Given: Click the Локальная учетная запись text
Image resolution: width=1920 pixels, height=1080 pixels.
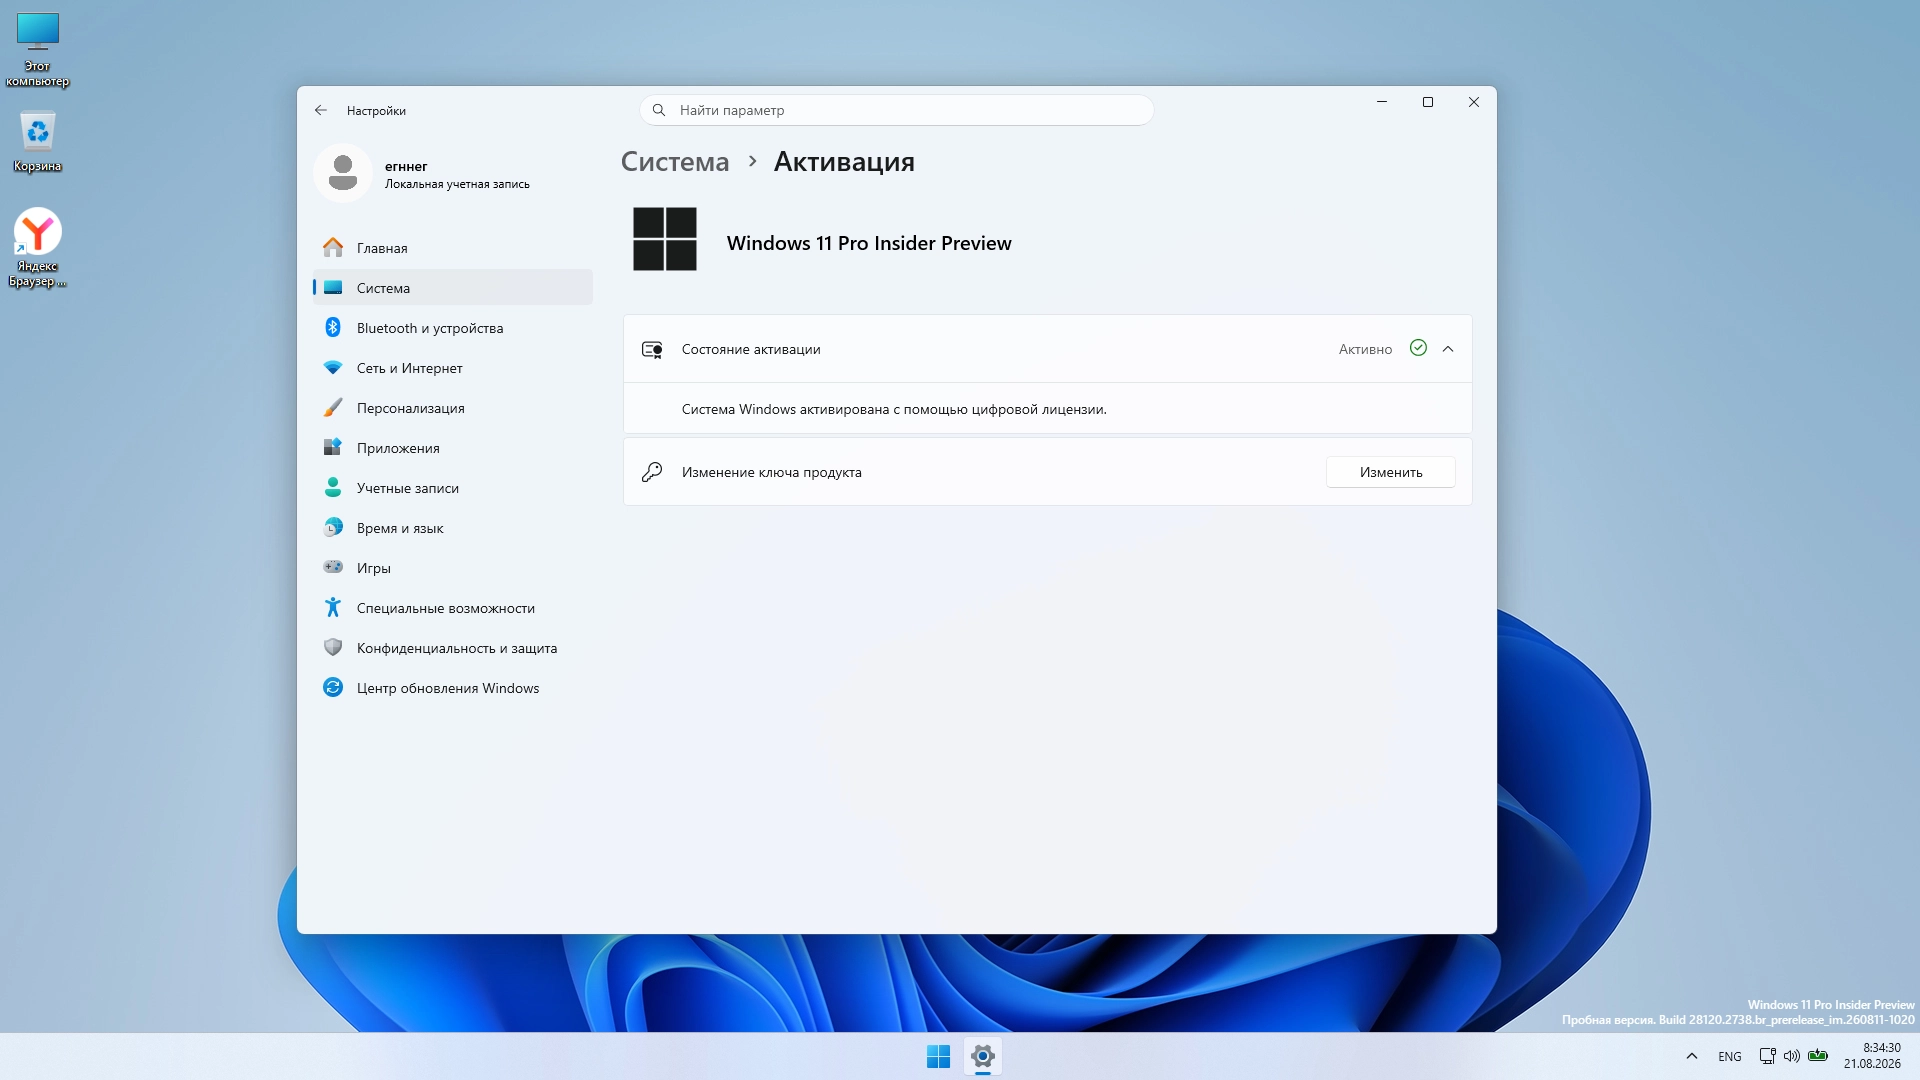Looking at the screenshot, I should [457, 184].
